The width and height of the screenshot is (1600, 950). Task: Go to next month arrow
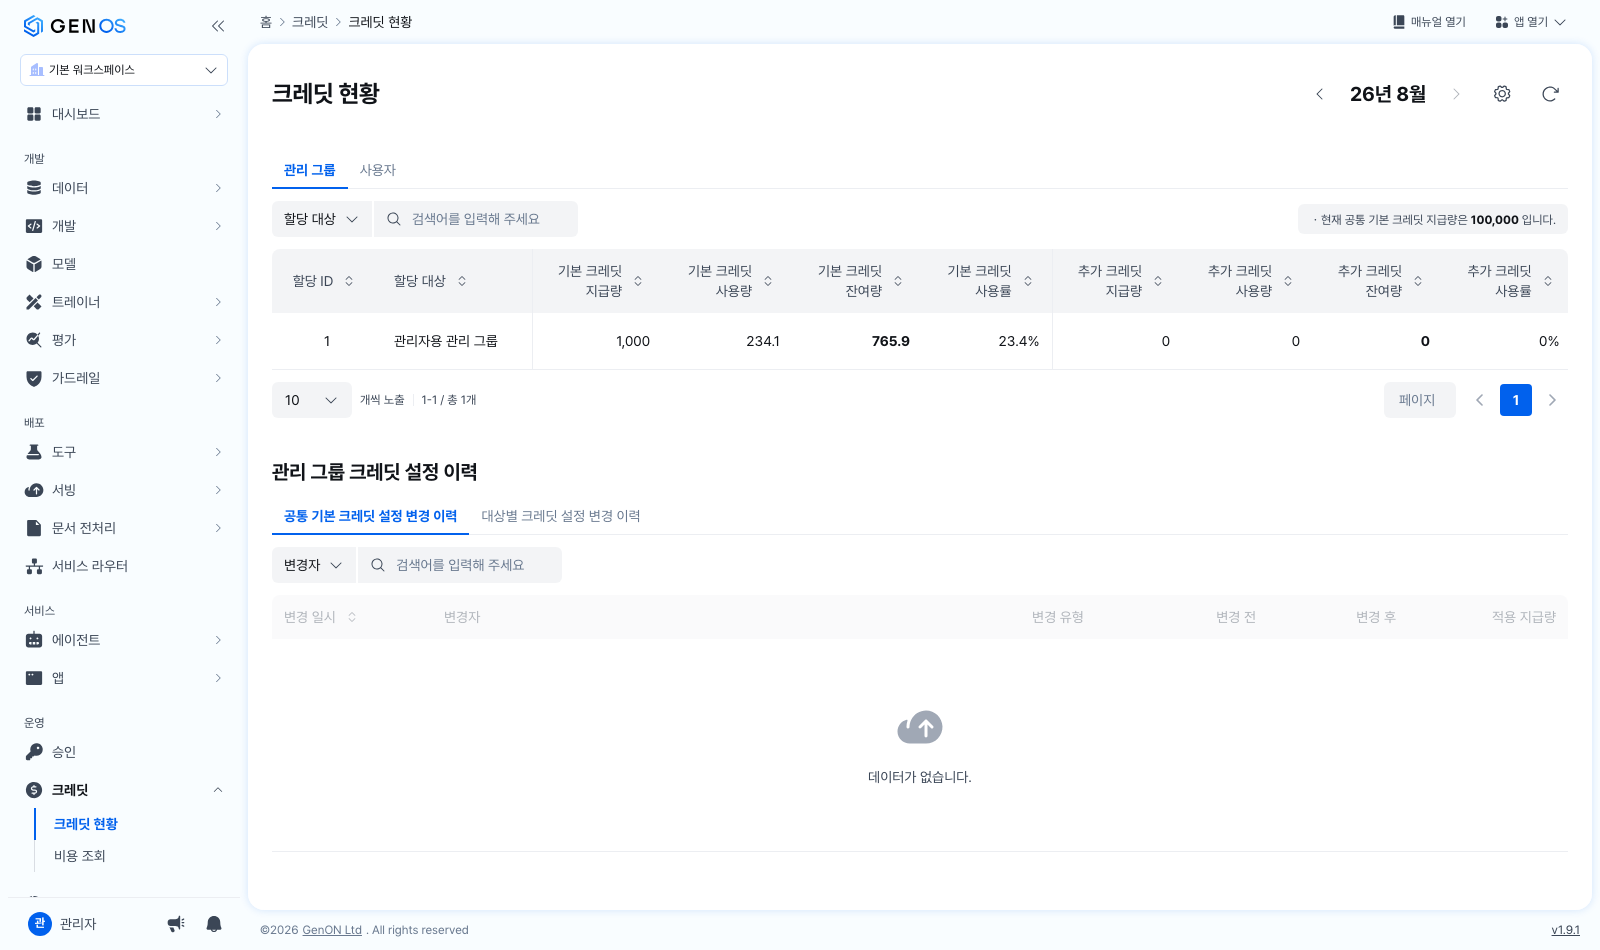[x=1456, y=94]
